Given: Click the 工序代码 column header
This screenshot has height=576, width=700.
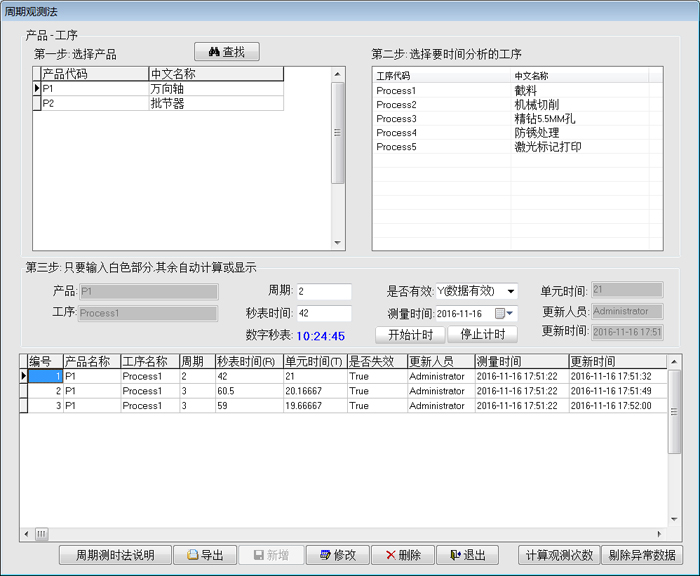Looking at the screenshot, I should [x=442, y=75].
